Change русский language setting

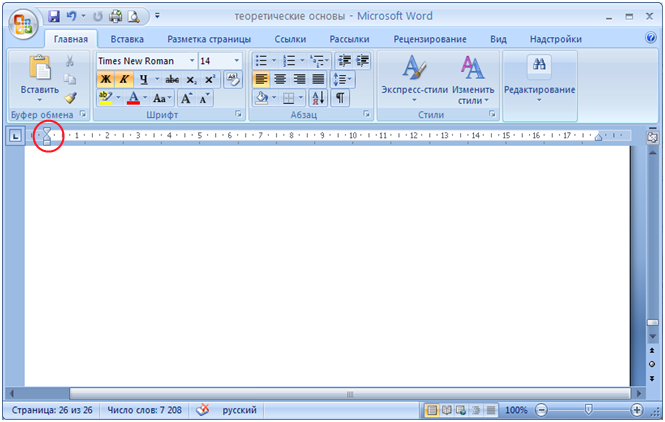pos(239,410)
